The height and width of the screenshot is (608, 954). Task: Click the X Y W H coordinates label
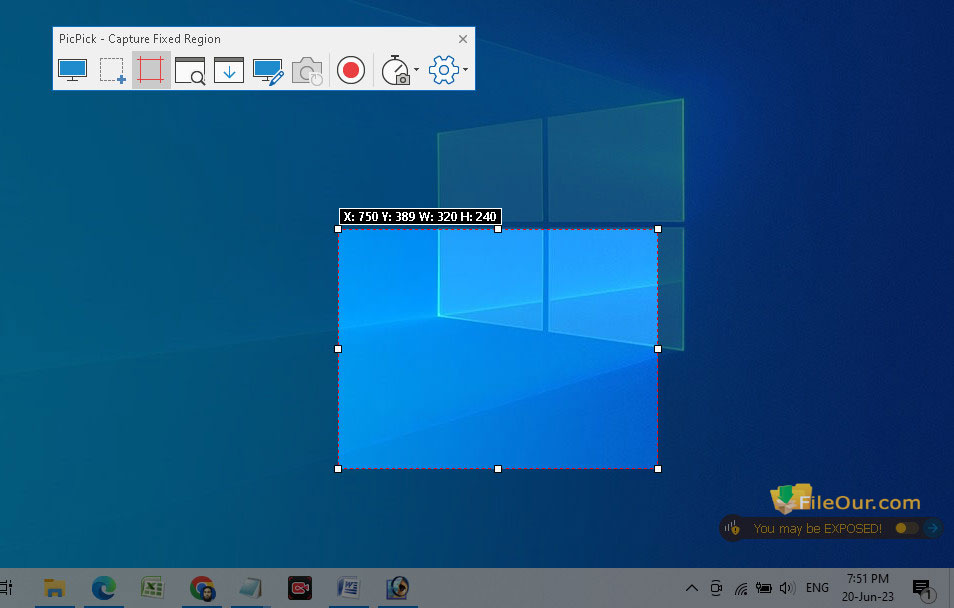420,217
